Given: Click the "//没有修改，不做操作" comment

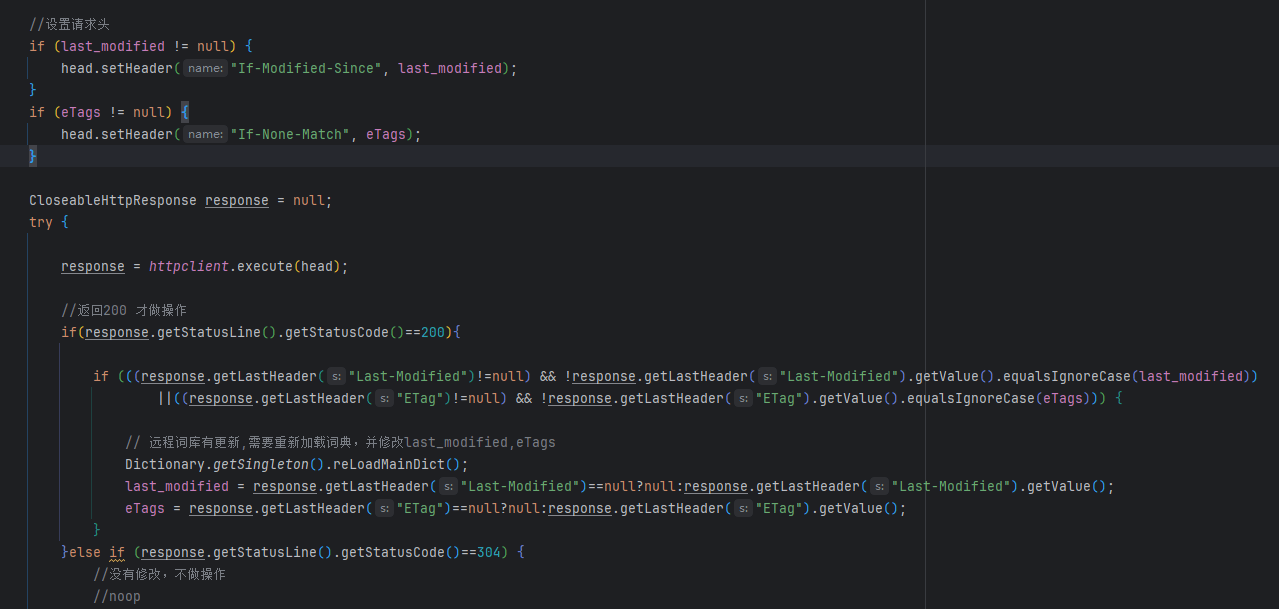Looking at the screenshot, I should click(x=159, y=575).
